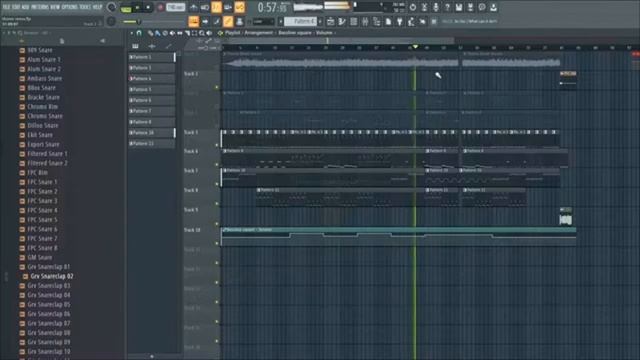Open the FILE menu

[x=6, y=7]
